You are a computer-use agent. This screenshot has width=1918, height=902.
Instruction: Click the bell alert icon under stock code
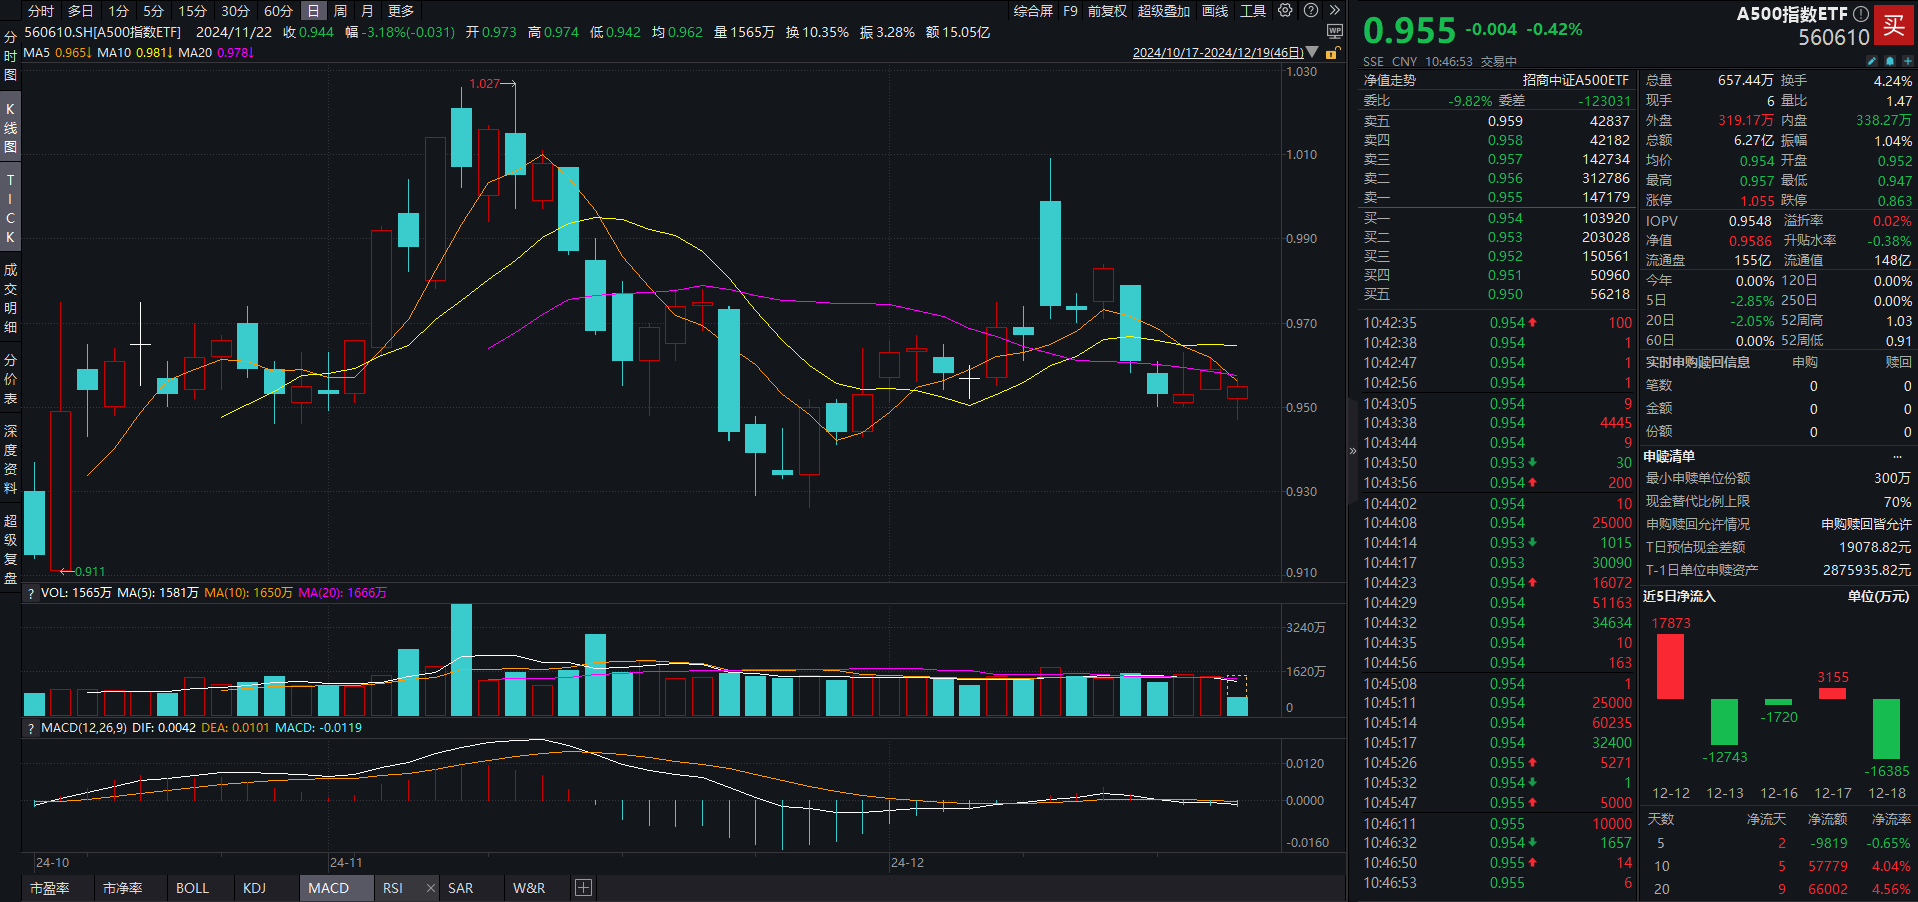[x=1889, y=61]
